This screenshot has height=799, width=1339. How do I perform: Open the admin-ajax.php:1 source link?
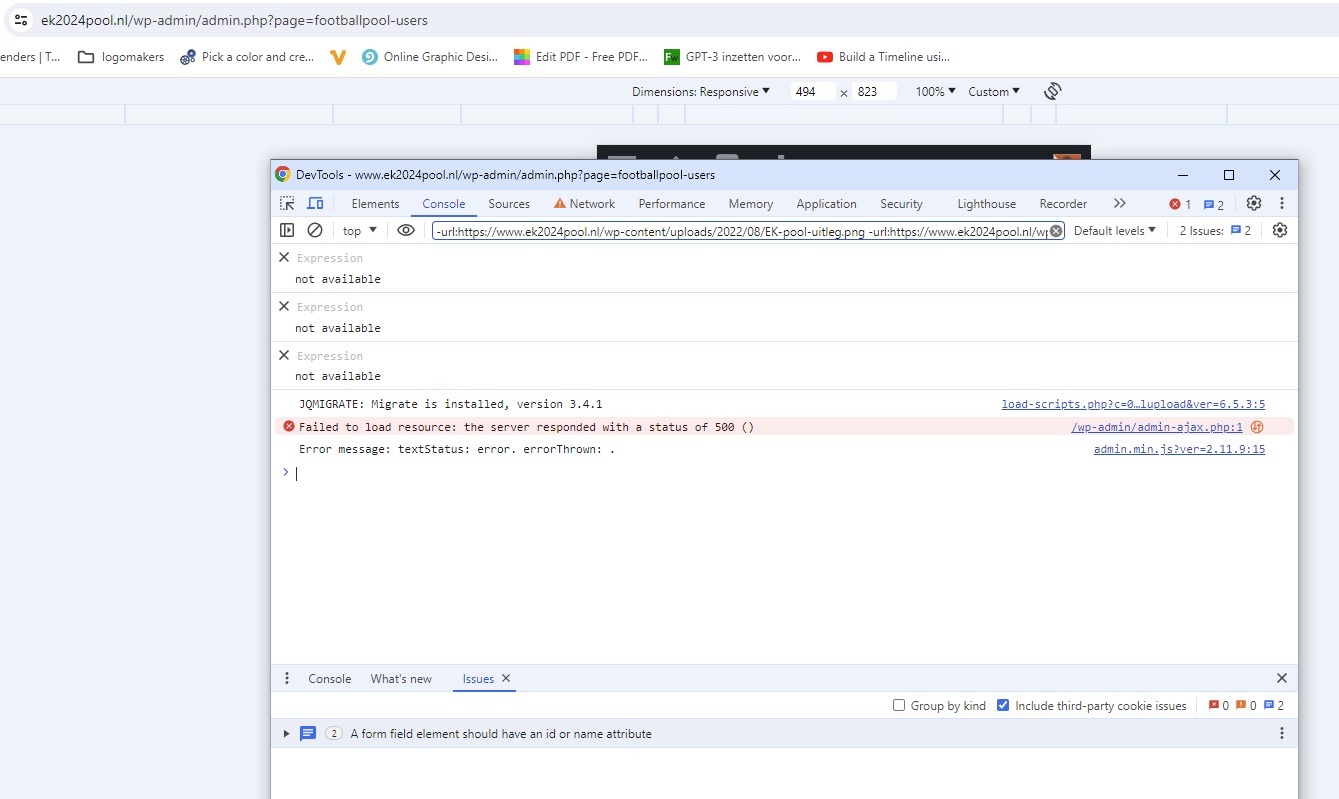point(1157,427)
